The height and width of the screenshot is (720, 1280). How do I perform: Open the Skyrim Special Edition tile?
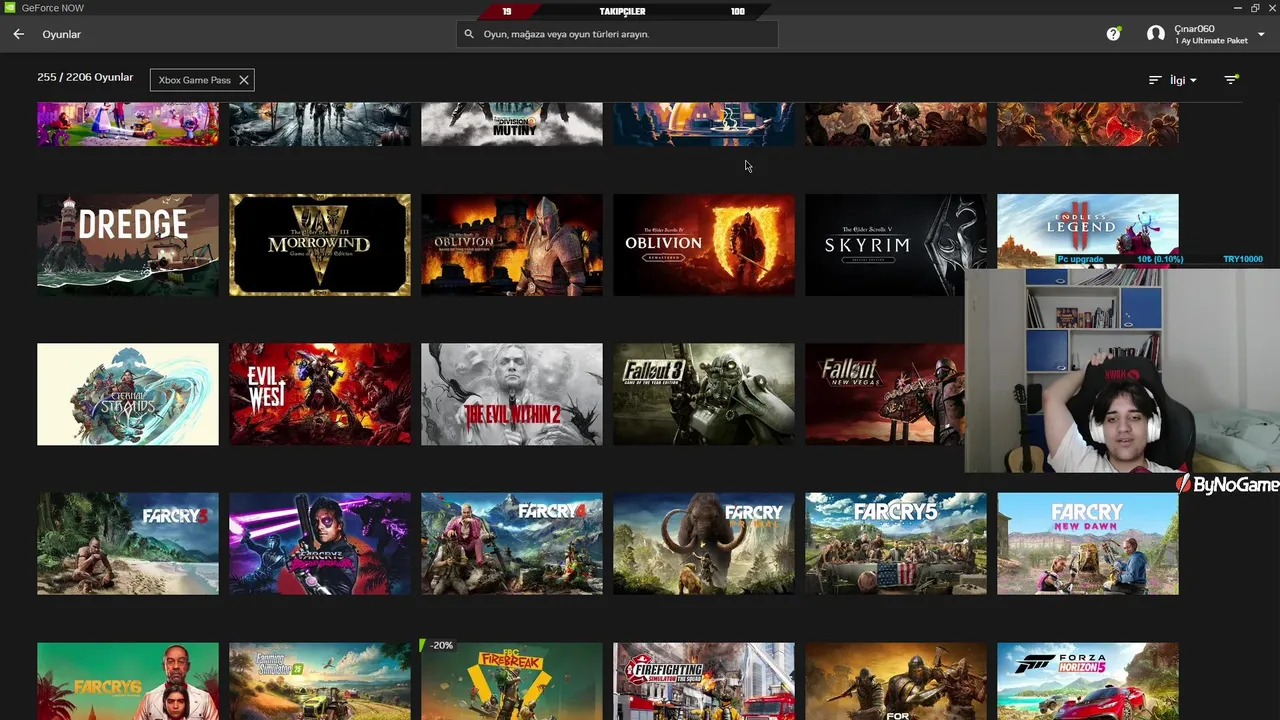click(896, 245)
